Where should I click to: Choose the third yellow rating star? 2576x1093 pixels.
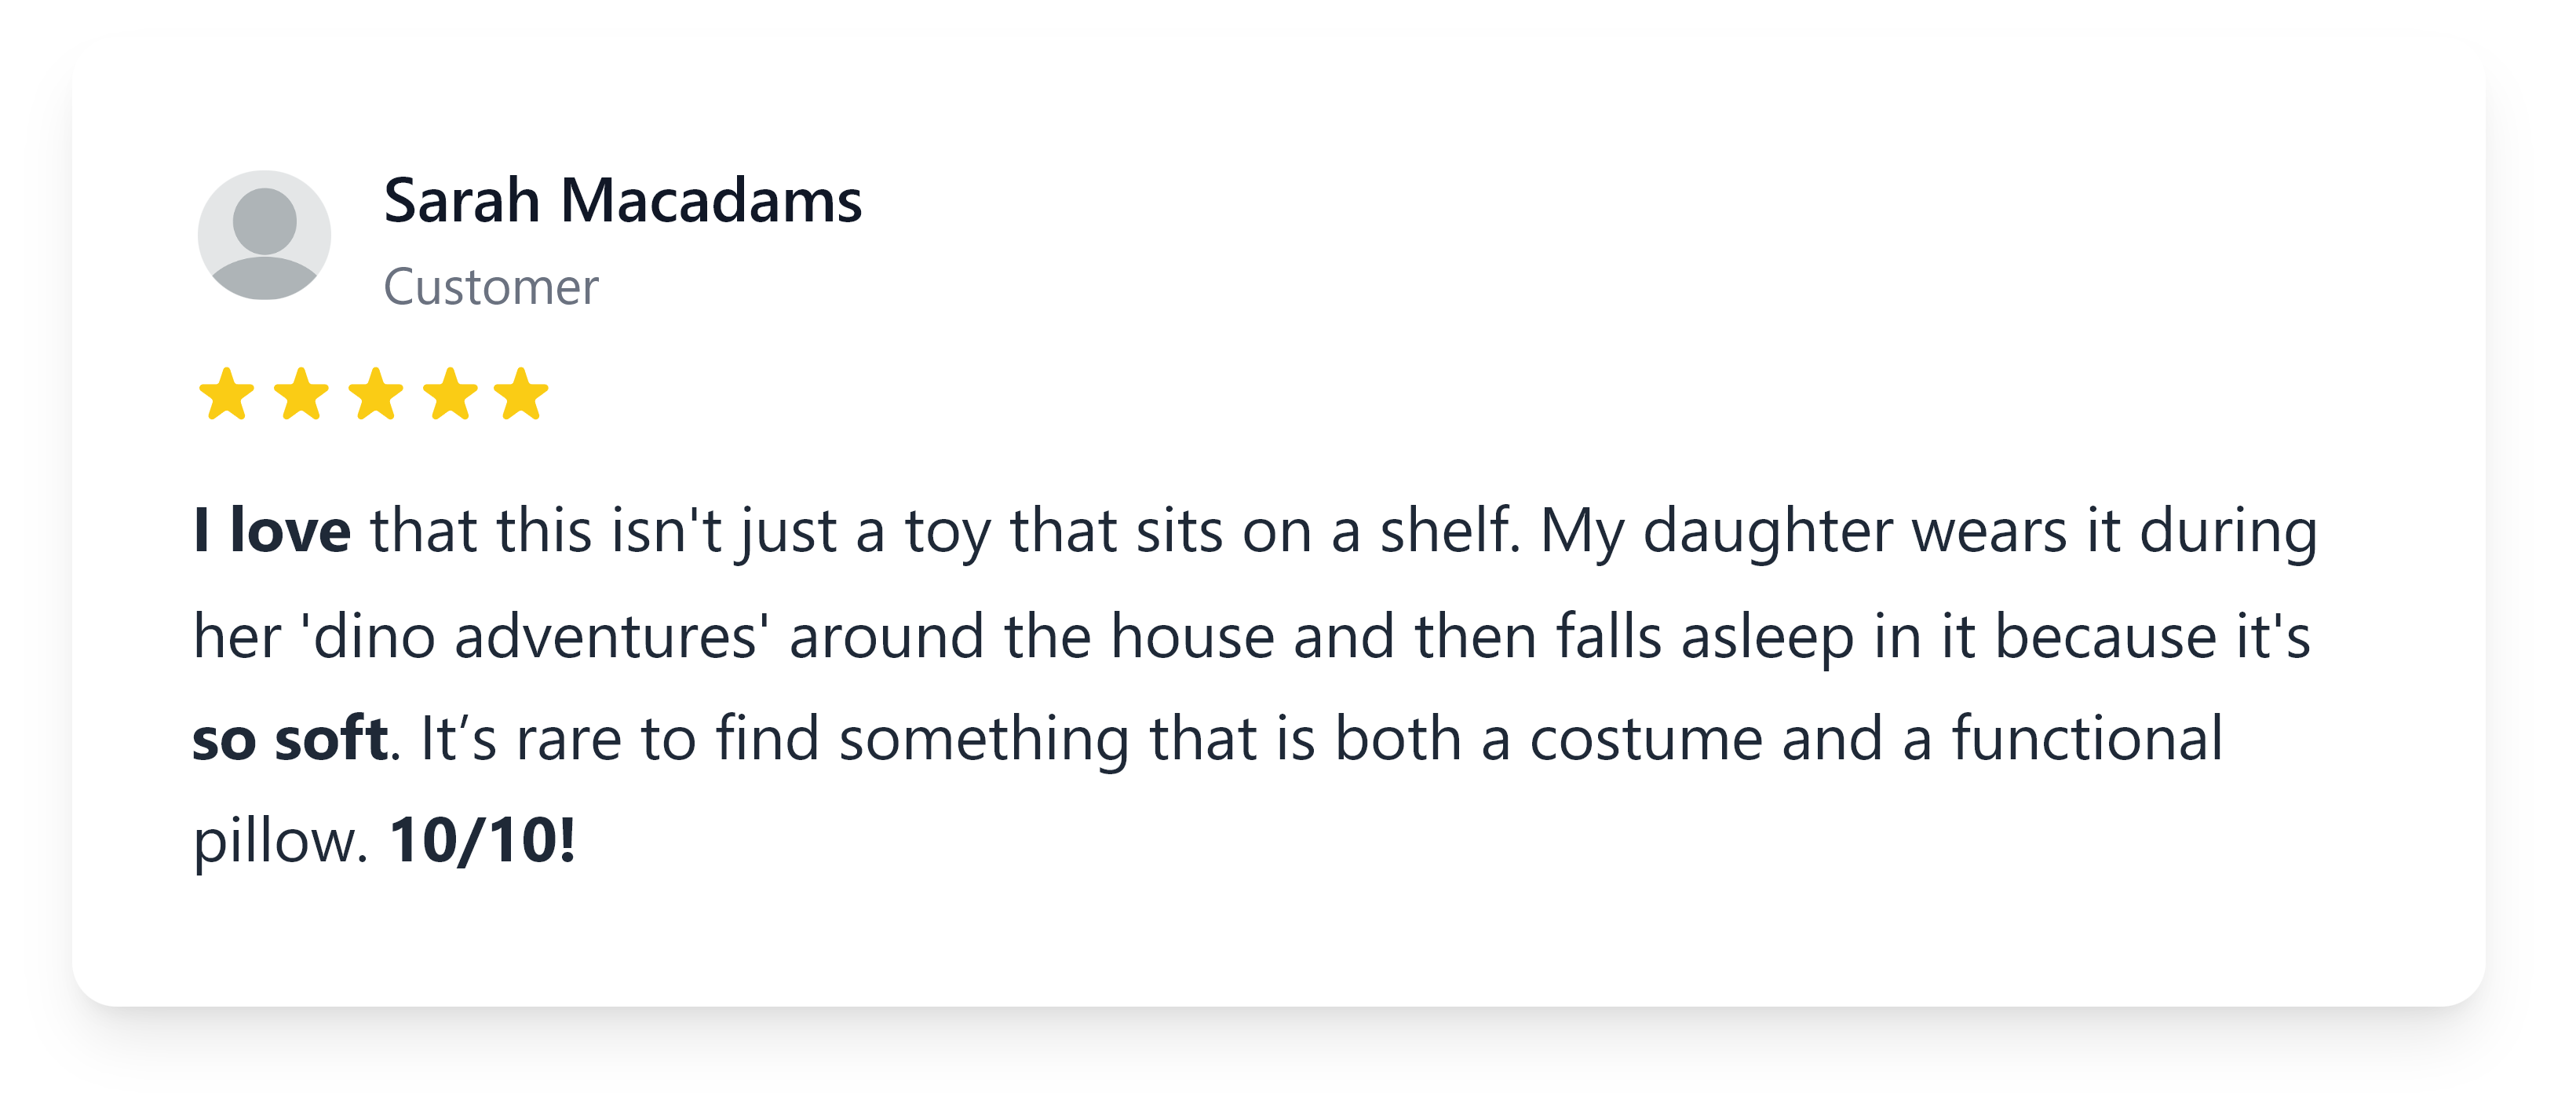(375, 394)
